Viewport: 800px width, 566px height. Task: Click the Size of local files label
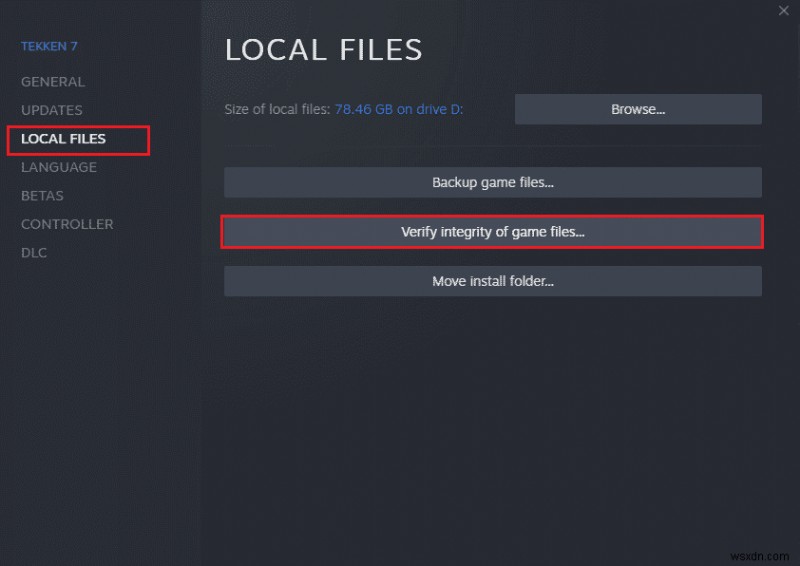pos(277,109)
